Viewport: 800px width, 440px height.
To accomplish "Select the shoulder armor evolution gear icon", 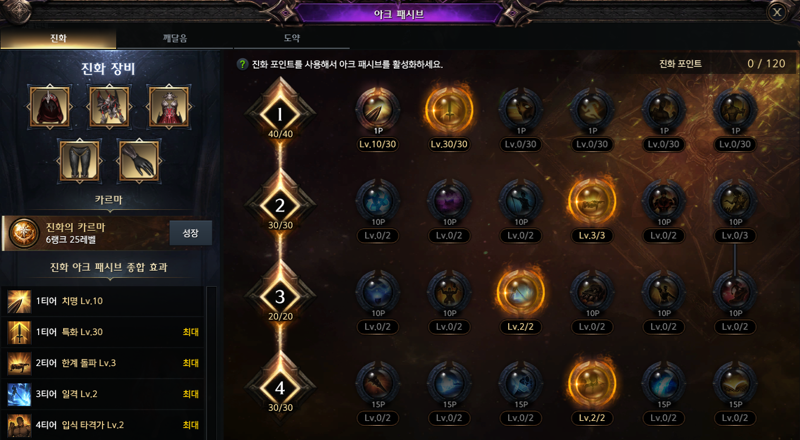I will click(109, 107).
